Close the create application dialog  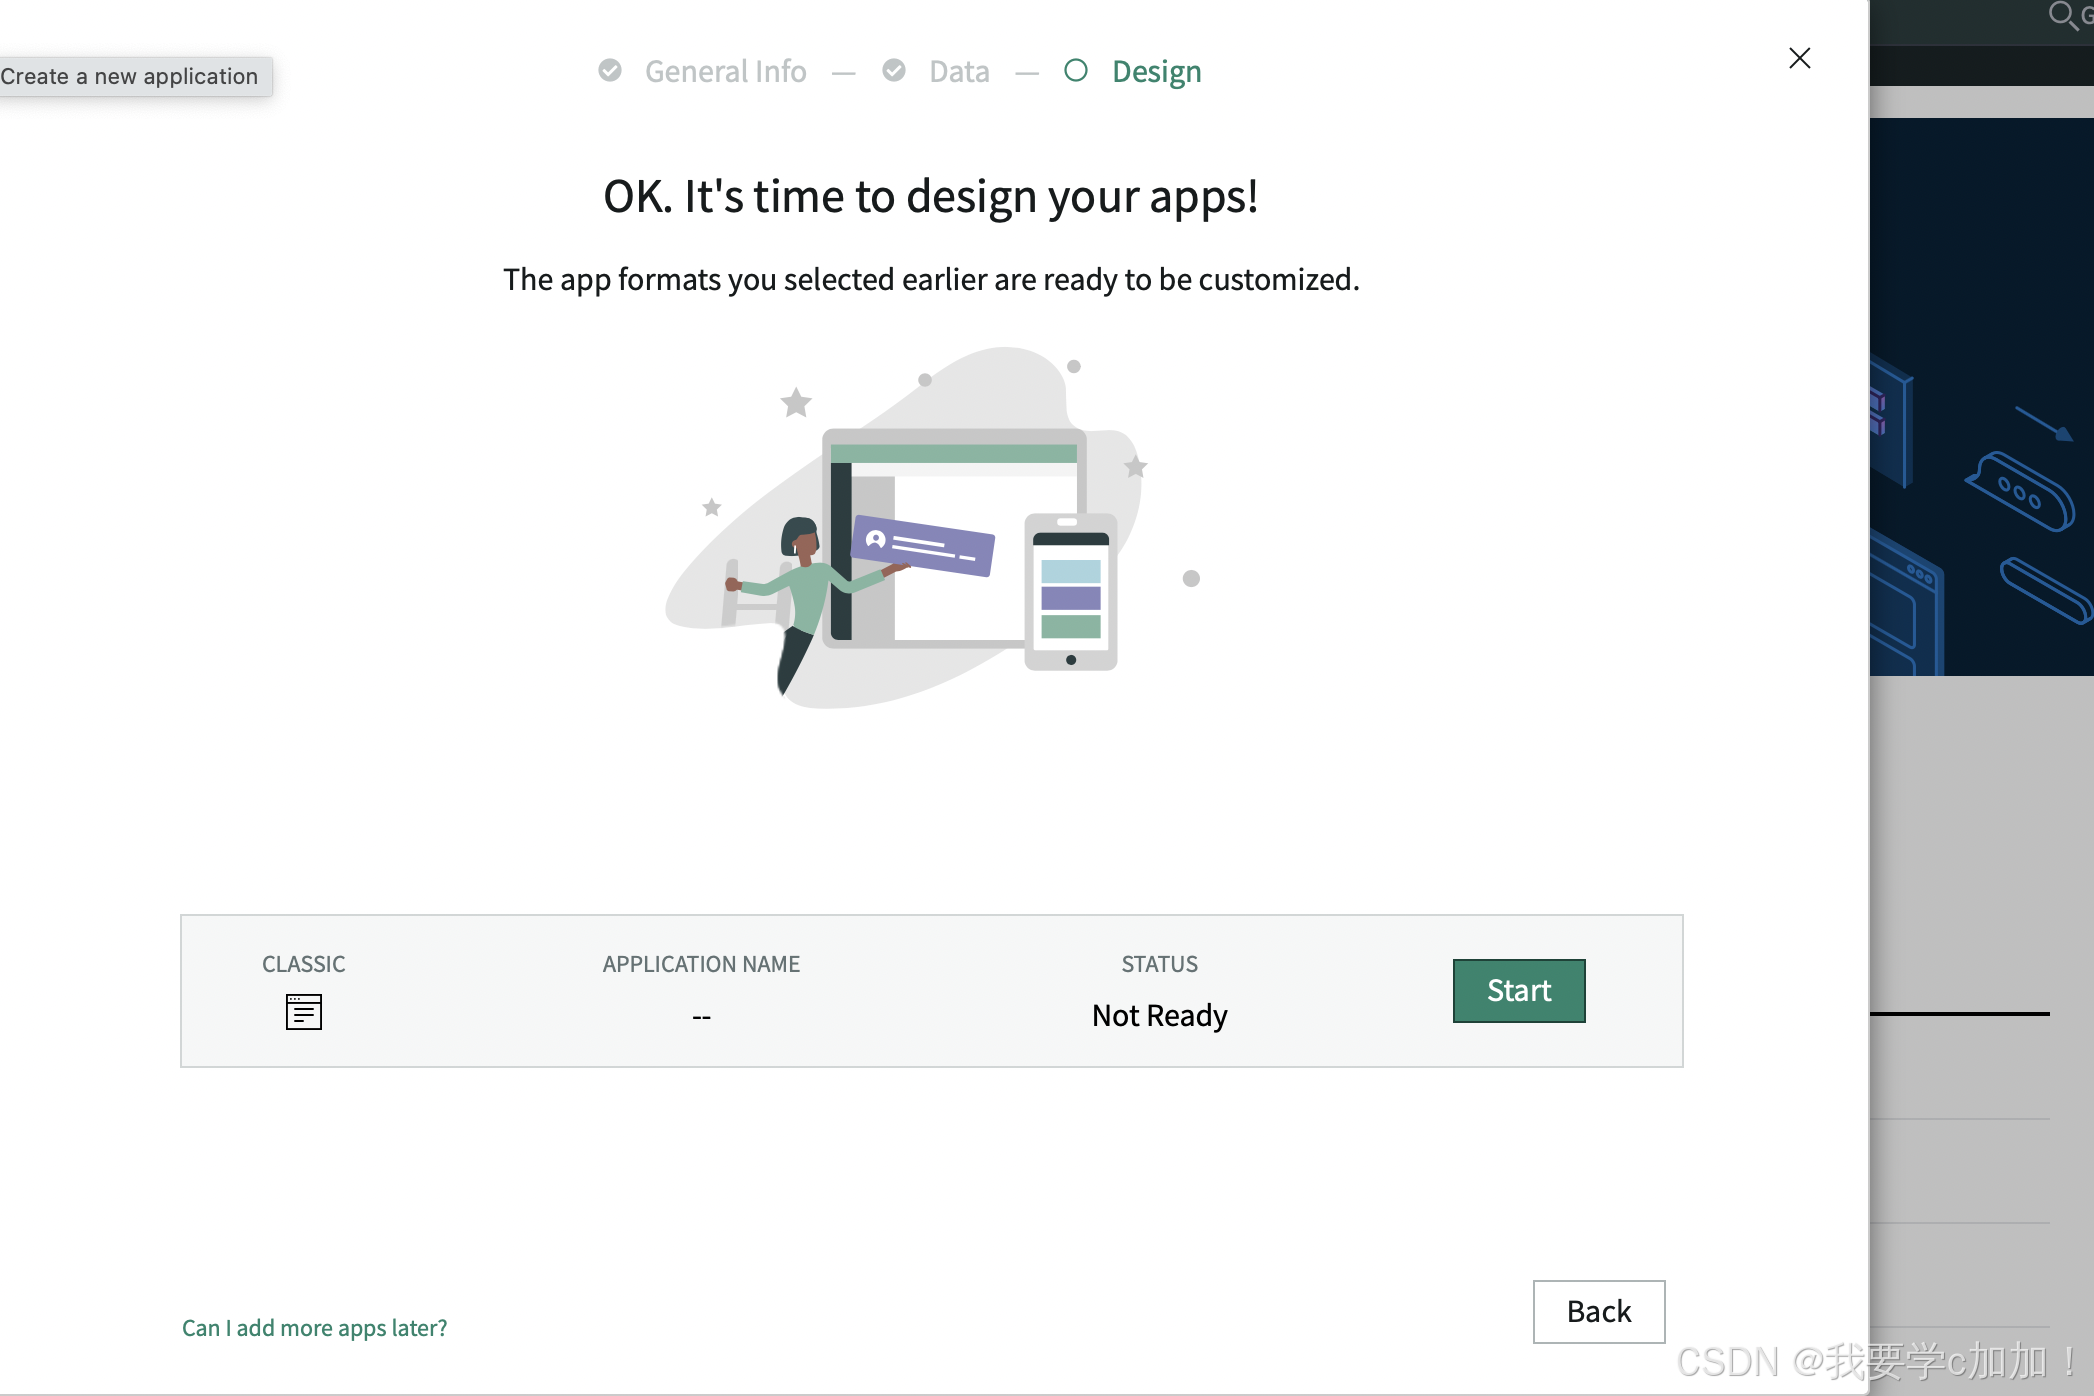(x=1799, y=58)
